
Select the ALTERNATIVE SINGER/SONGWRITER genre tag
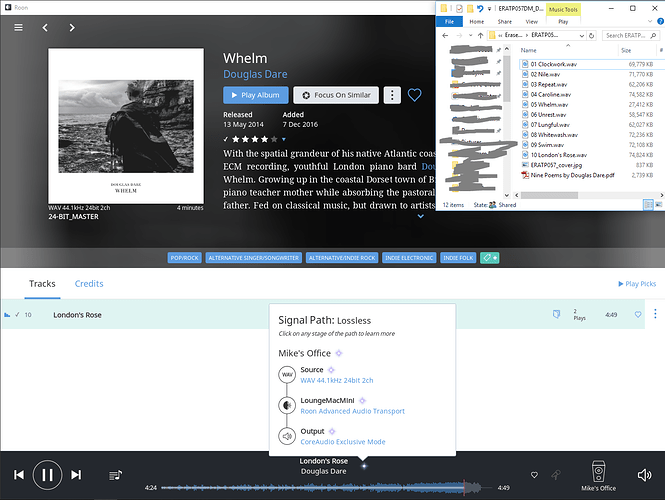pyautogui.click(x=254, y=258)
